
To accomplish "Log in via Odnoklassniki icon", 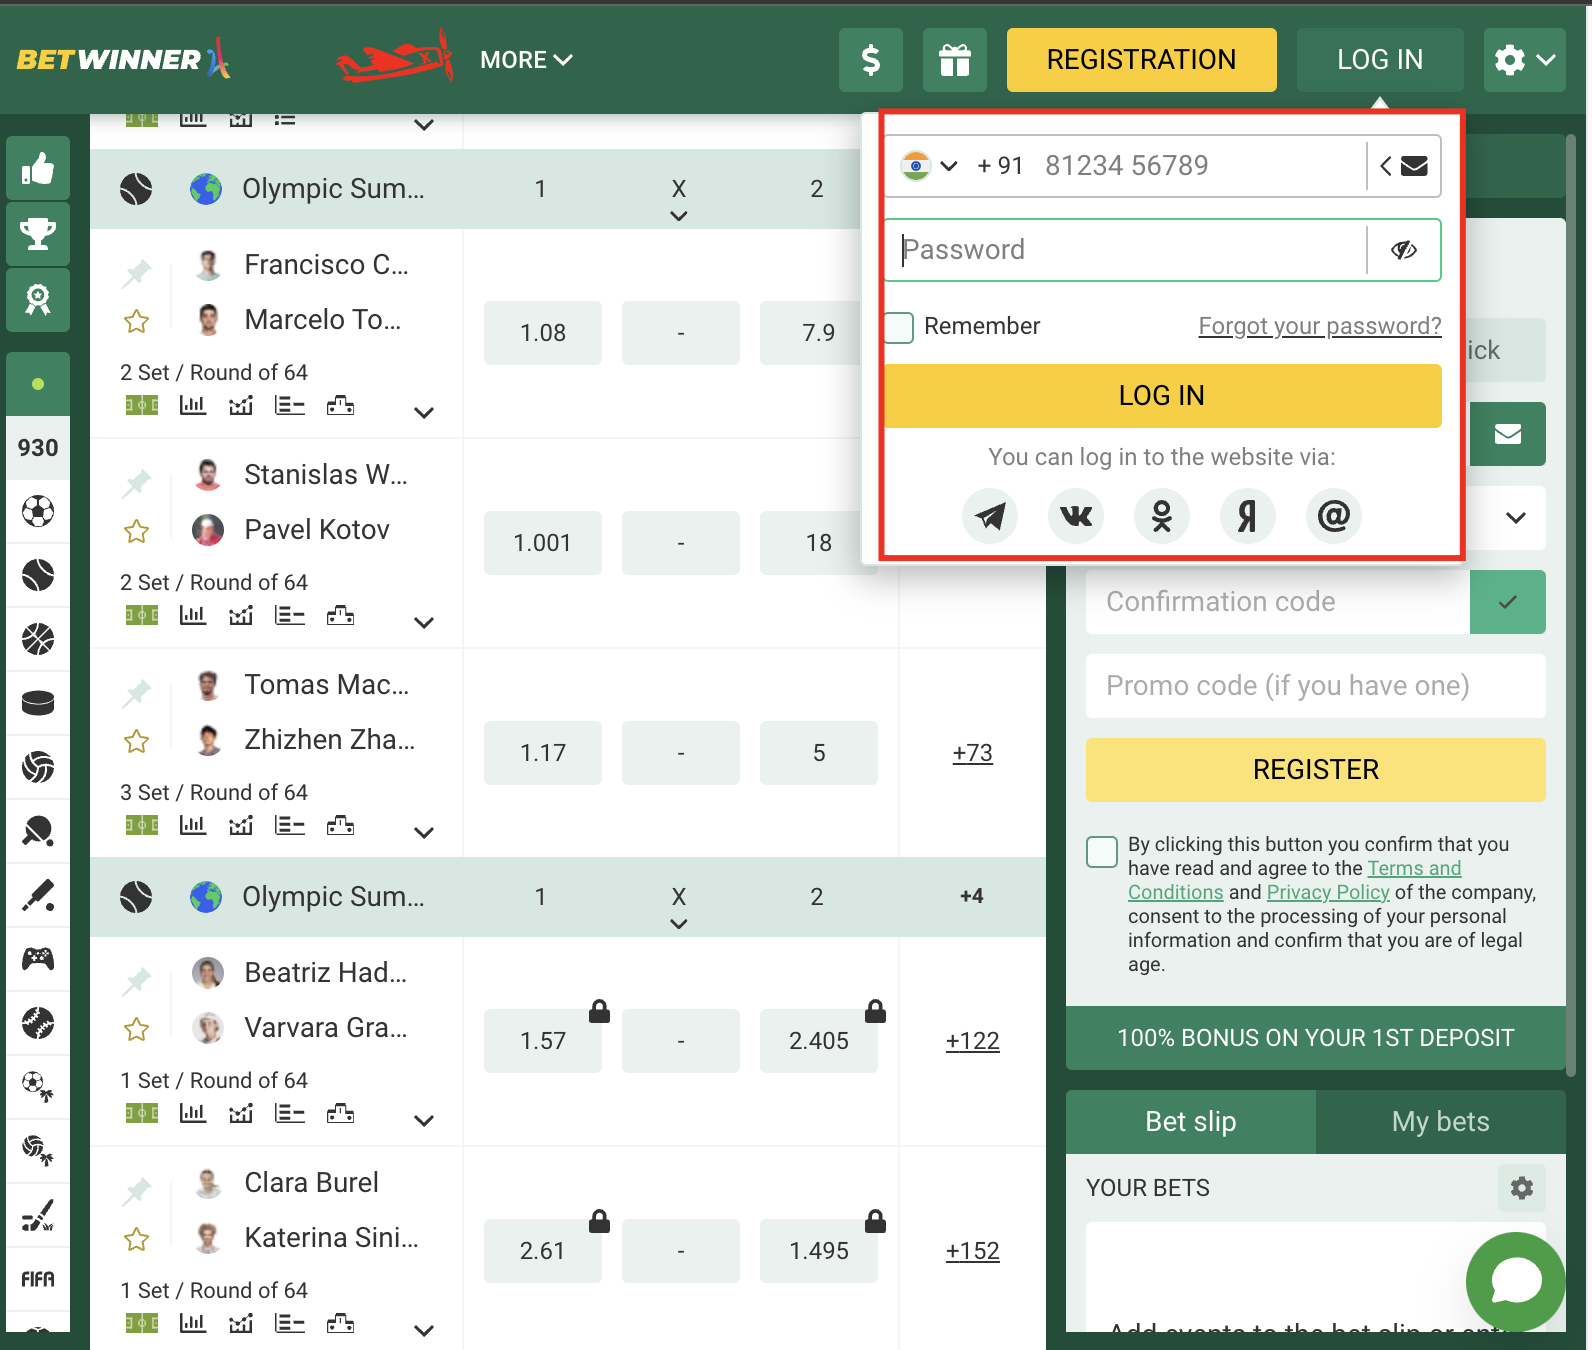I will point(1161,516).
